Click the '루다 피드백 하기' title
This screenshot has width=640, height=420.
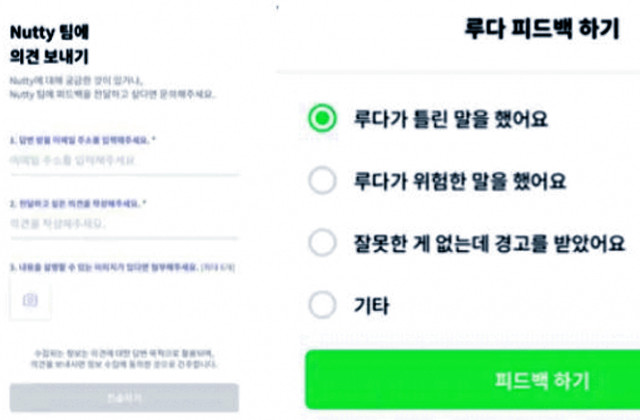tap(542, 28)
